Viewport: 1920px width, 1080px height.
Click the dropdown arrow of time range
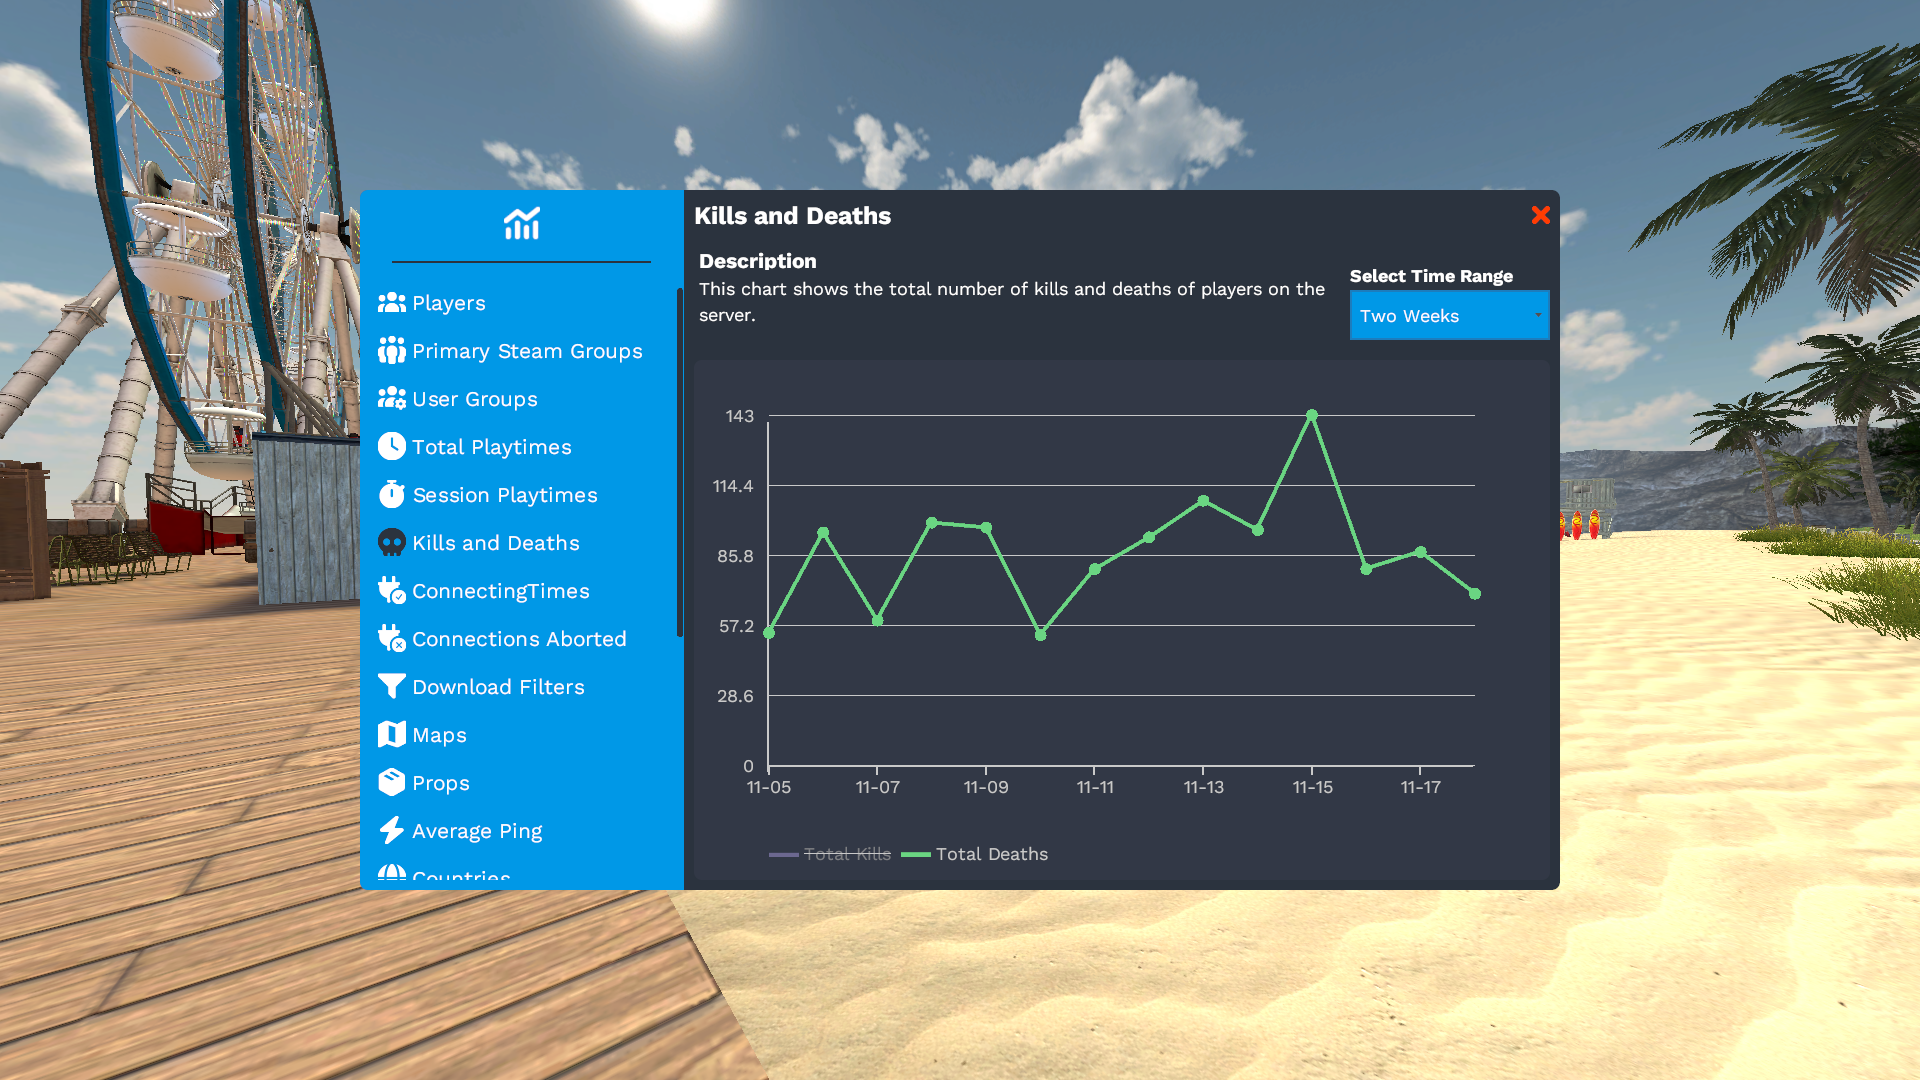coord(1538,315)
